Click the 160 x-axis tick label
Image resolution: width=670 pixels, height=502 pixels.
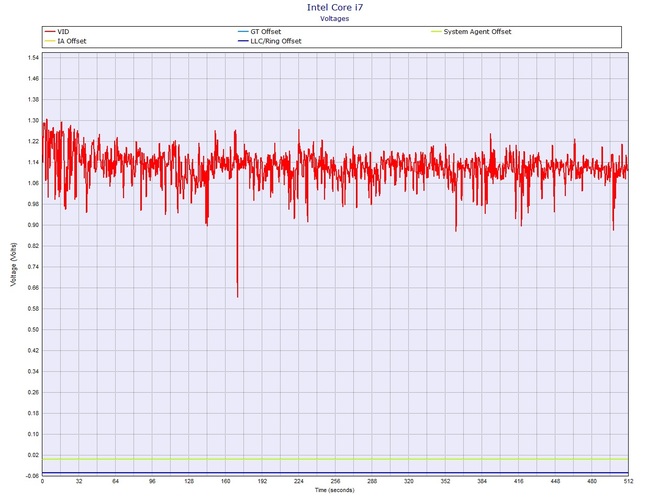[x=226, y=481]
